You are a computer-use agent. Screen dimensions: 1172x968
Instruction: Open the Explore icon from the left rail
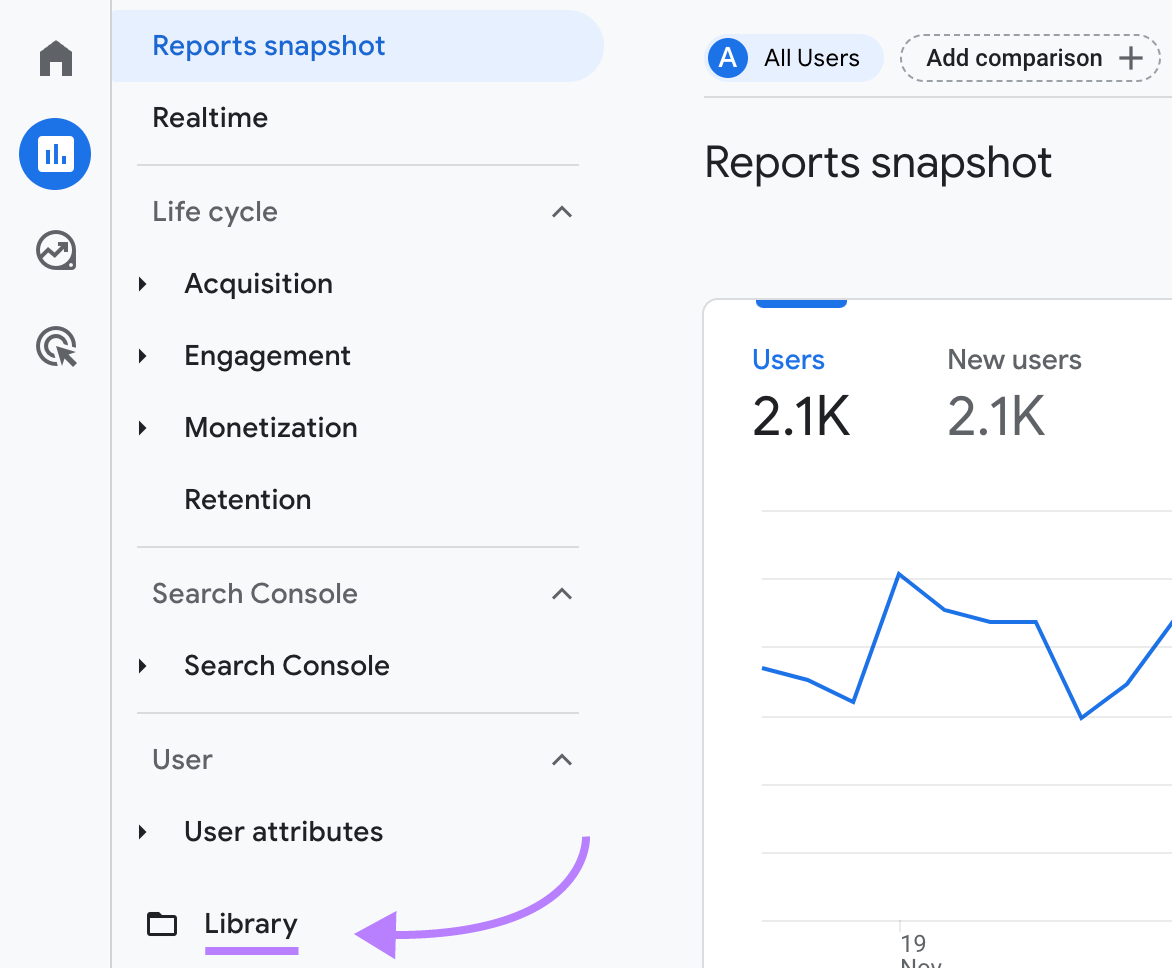click(x=54, y=251)
